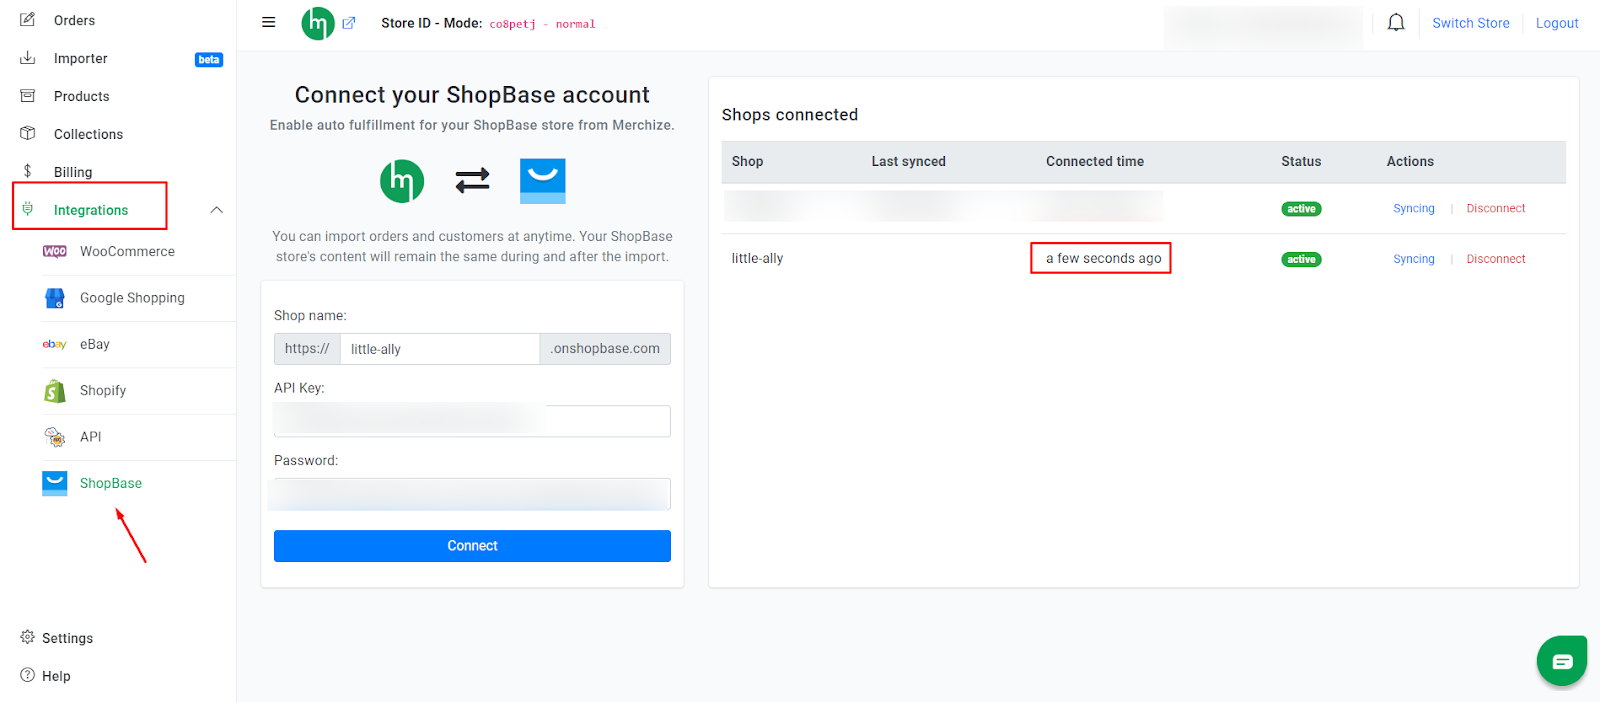
Task: Collapse the Integrations chevron
Action: click(x=216, y=210)
